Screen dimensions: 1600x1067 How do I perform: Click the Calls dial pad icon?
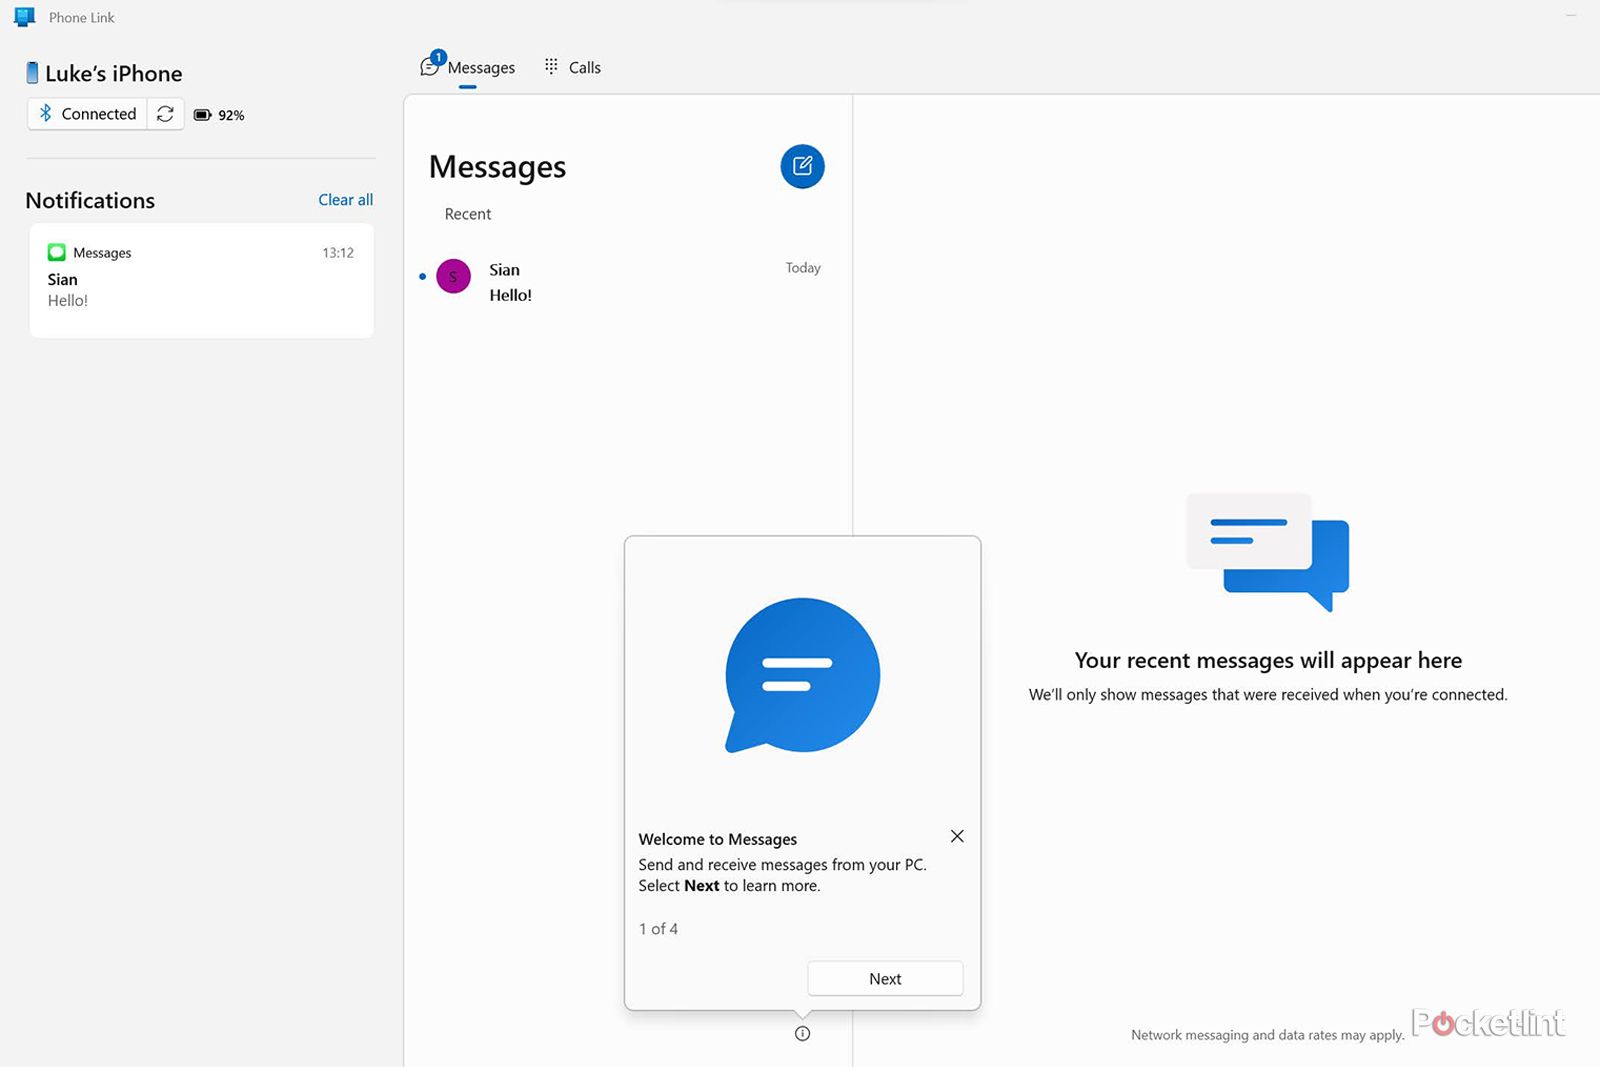[551, 66]
